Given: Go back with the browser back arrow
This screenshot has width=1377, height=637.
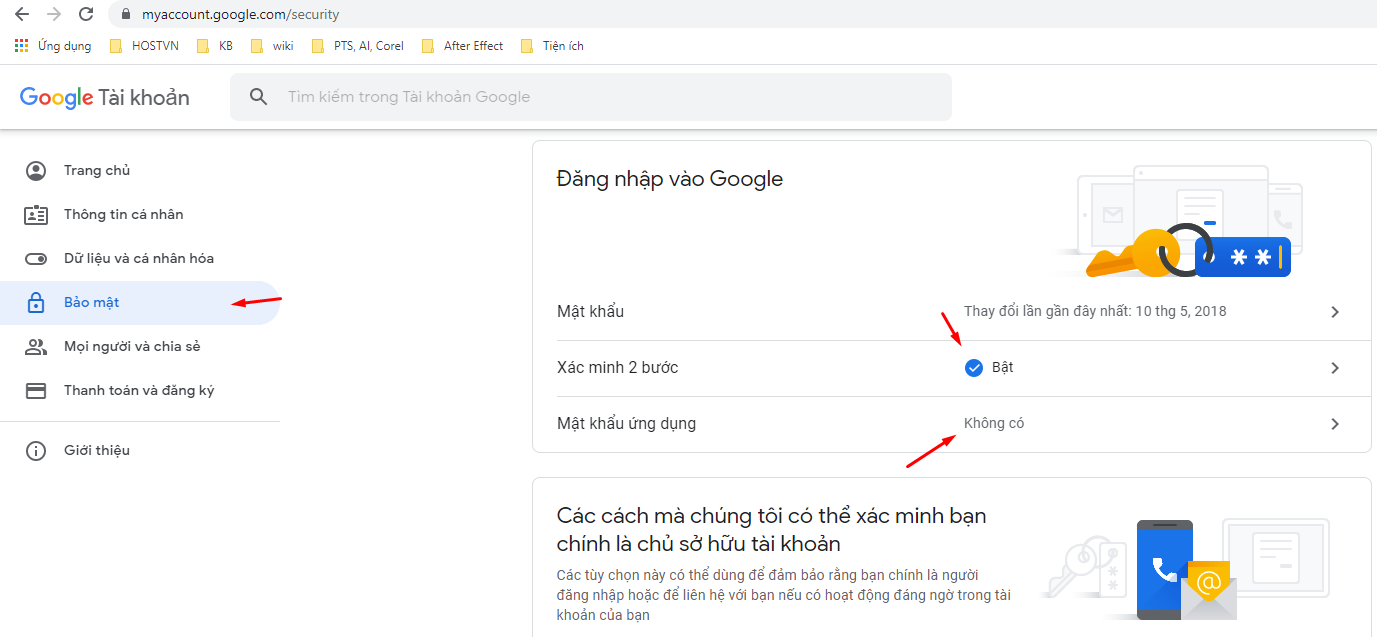Looking at the screenshot, I should (x=22, y=14).
